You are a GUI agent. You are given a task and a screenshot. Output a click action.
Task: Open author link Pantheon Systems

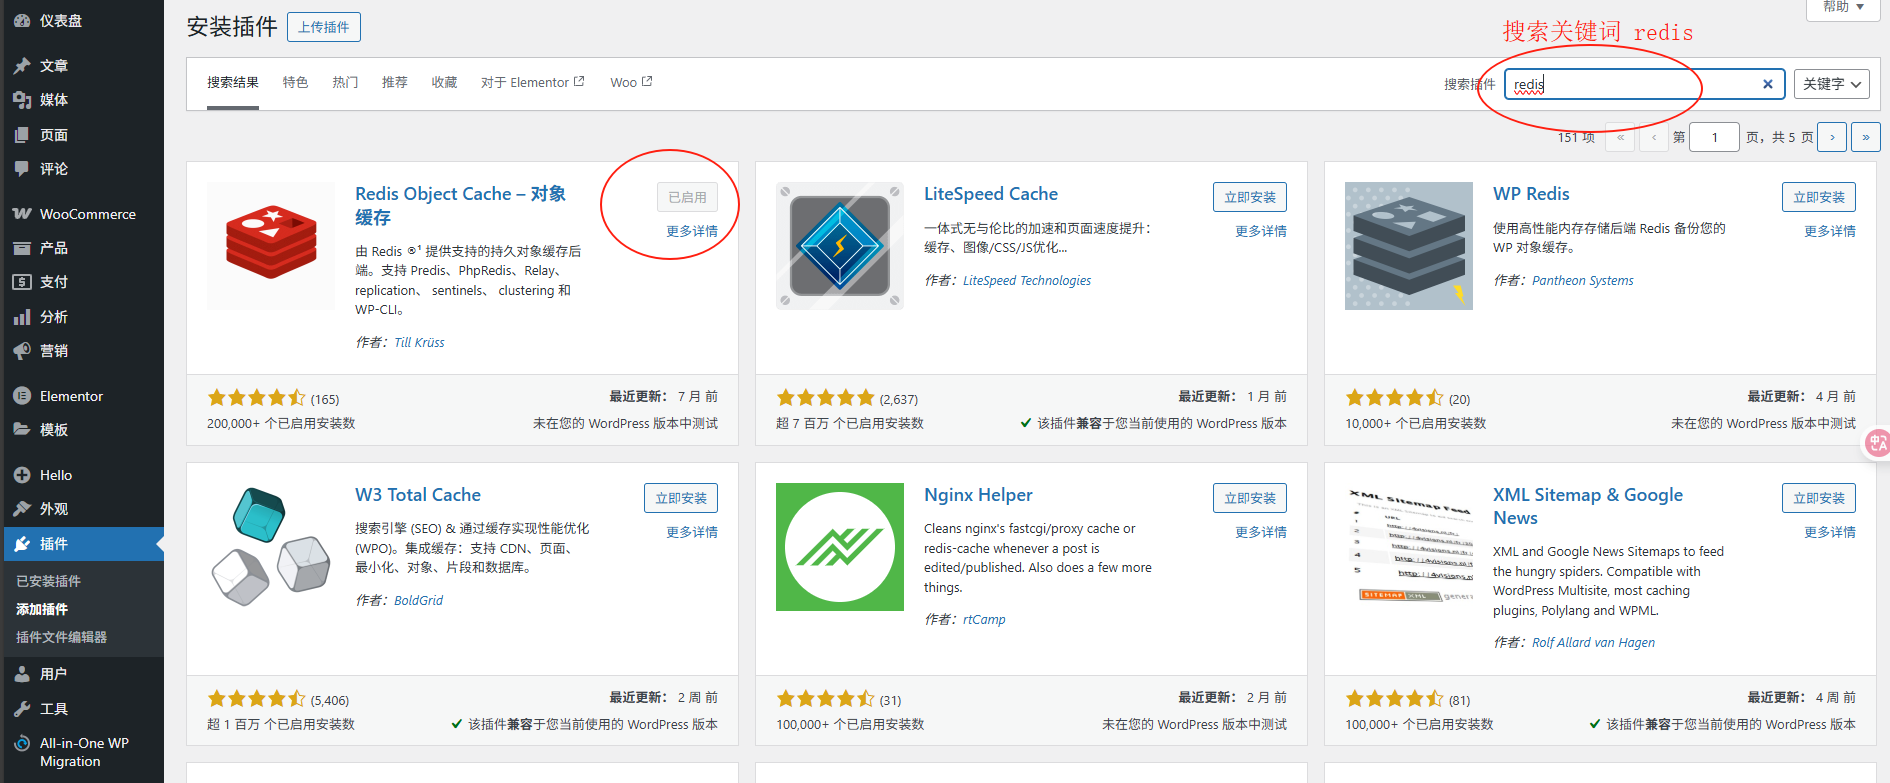click(1583, 281)
